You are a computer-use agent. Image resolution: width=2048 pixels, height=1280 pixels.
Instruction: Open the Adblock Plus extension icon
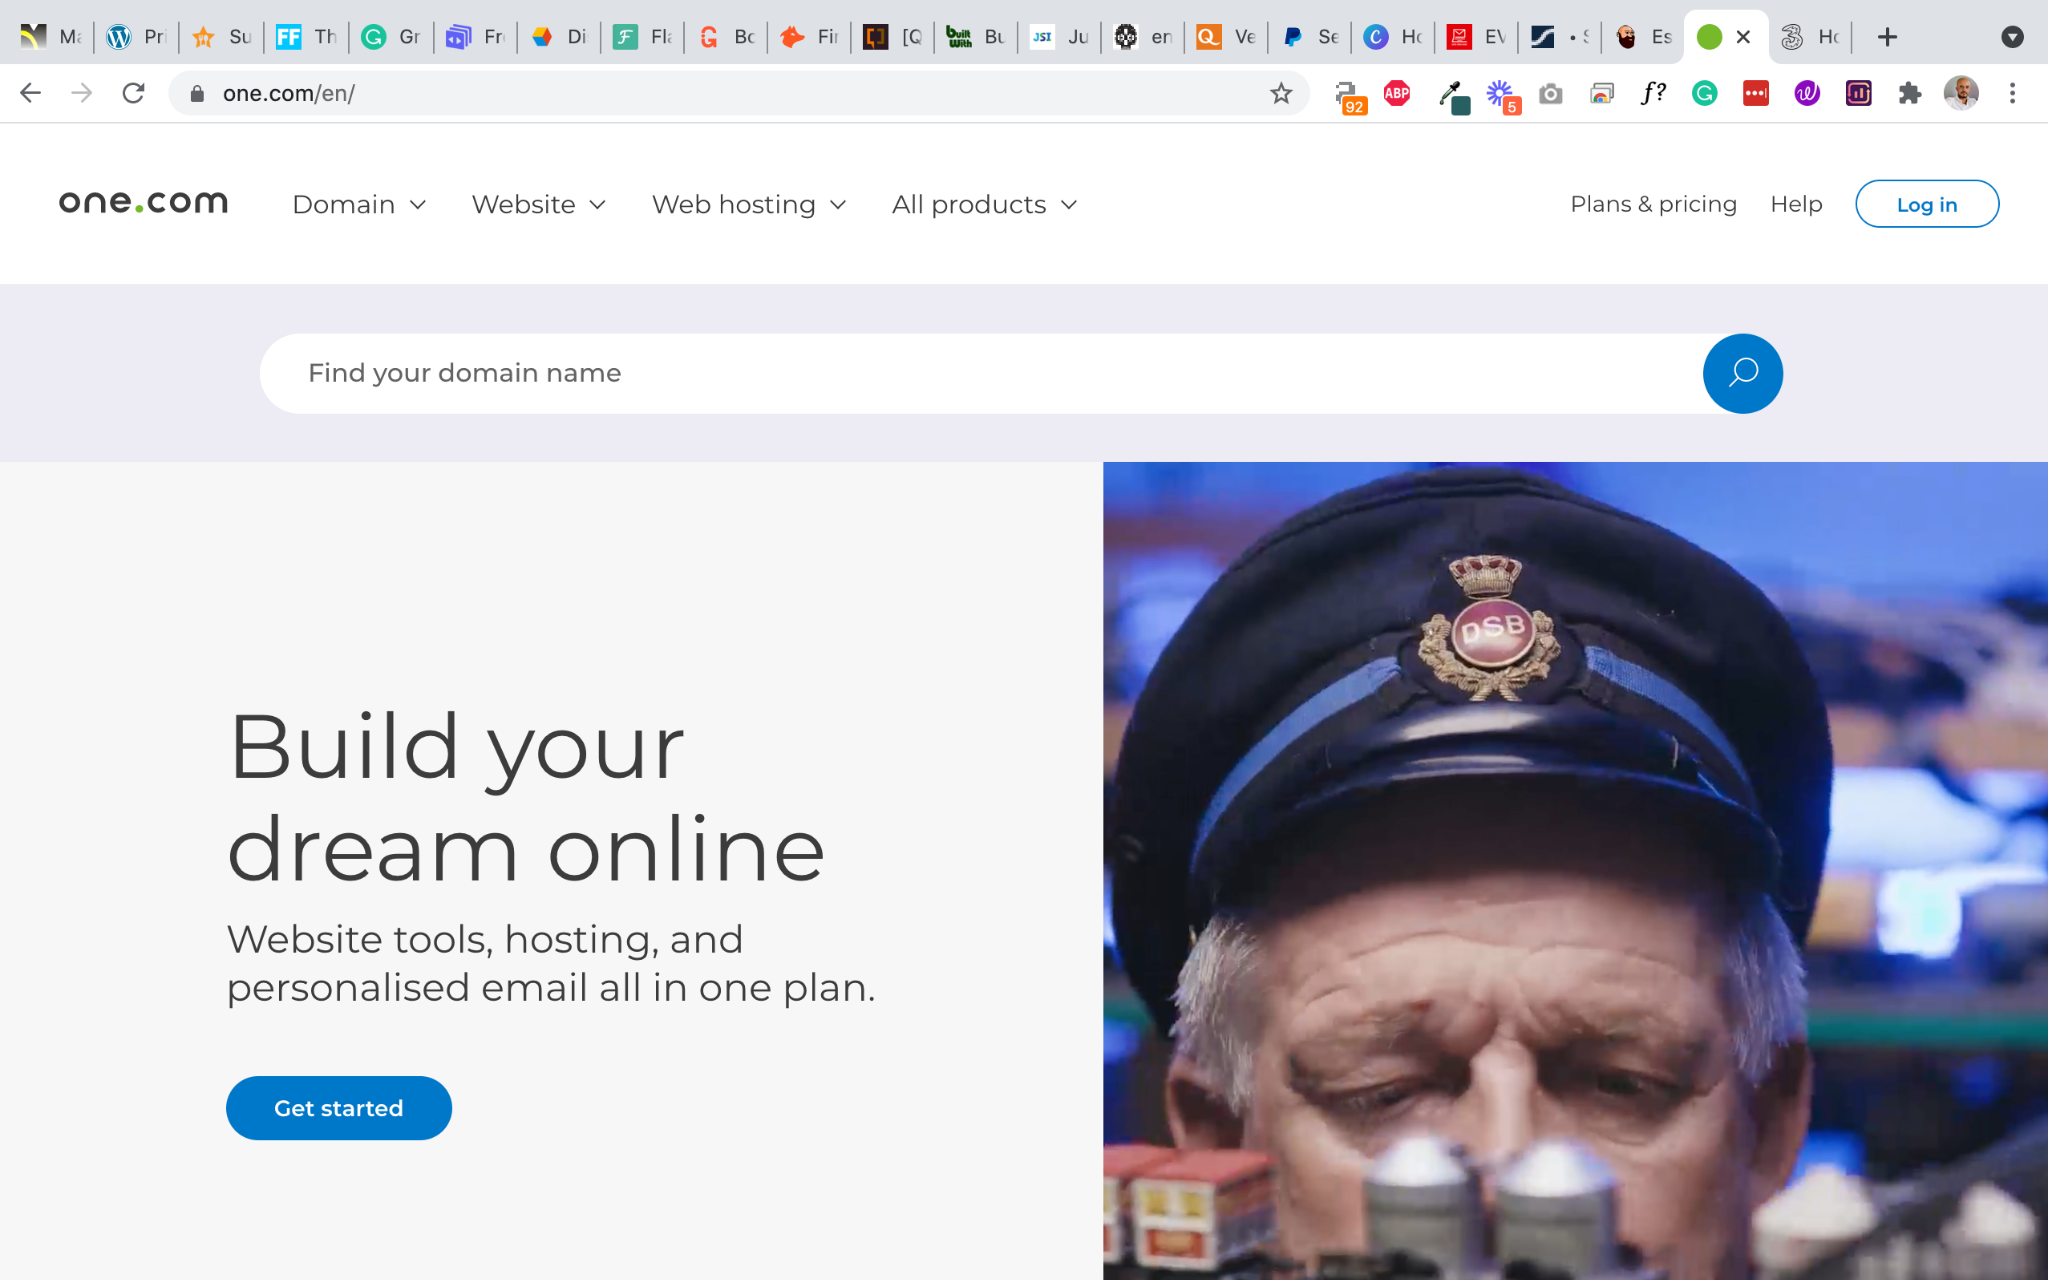tap(1397, 93)
